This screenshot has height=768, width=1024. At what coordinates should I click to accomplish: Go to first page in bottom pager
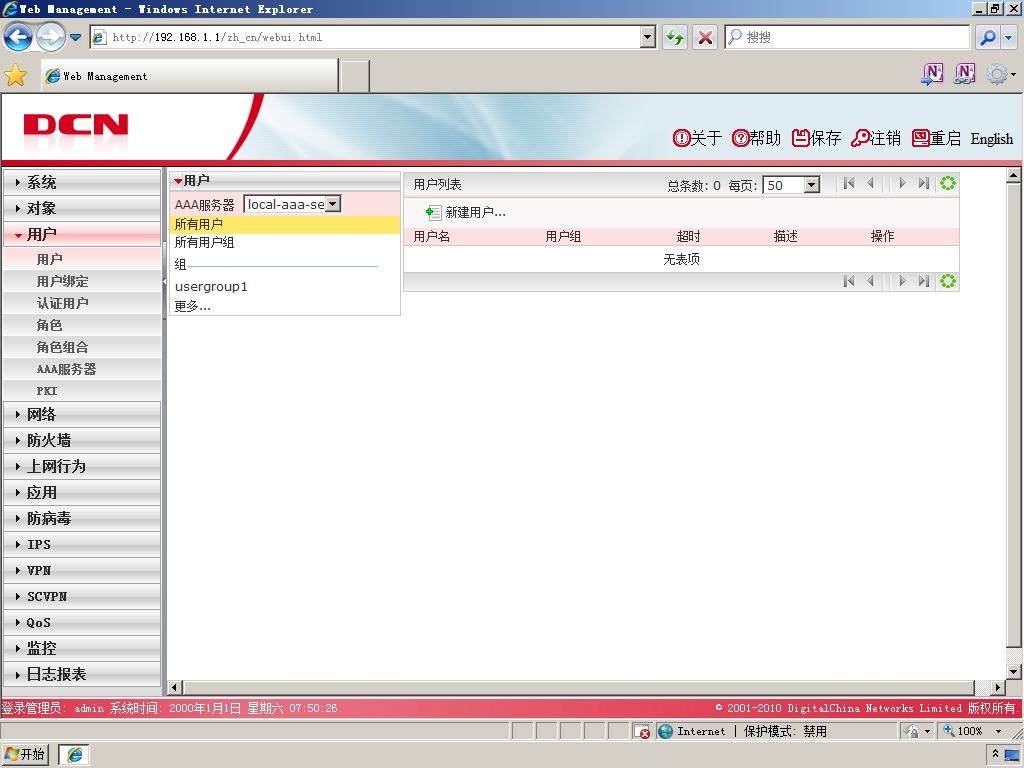(x=849, y=281)
